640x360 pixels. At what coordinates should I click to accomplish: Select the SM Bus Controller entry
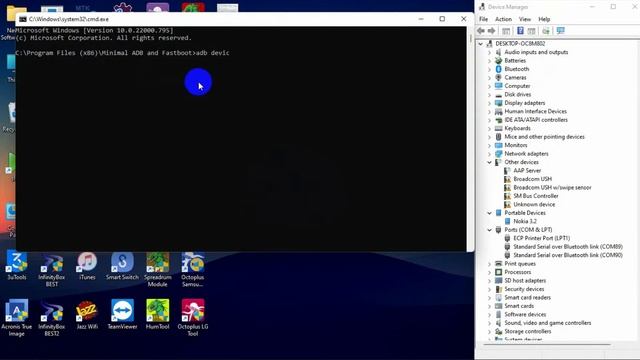[536, 196]
